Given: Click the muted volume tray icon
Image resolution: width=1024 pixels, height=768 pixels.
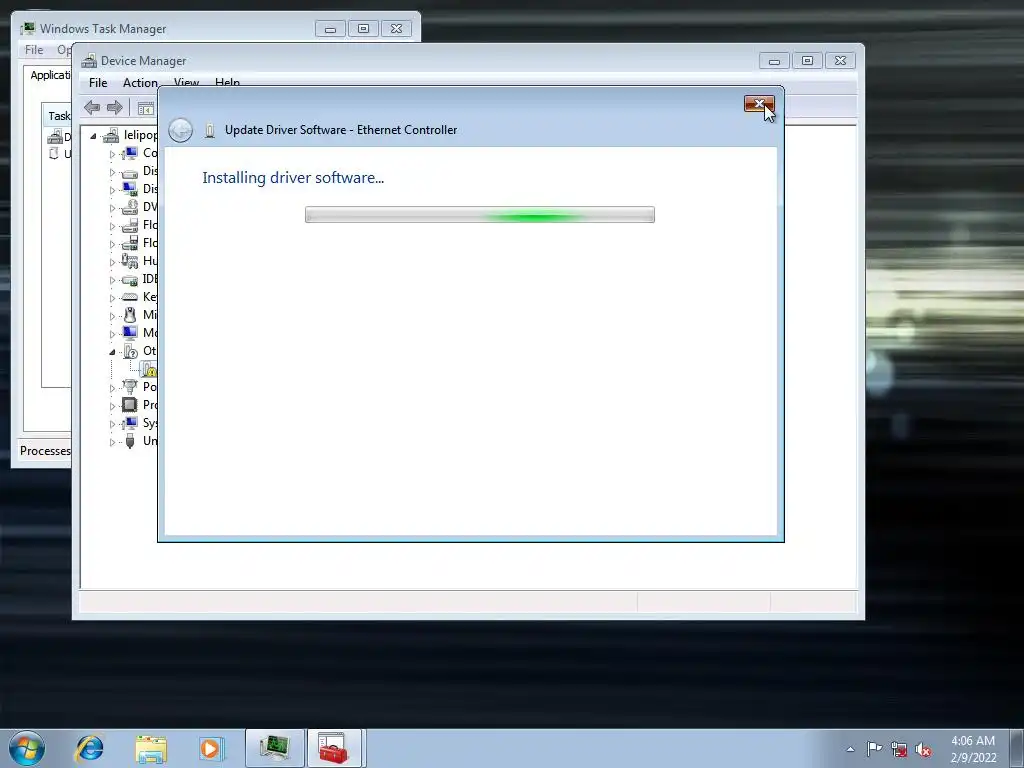Looking at the screenshot, I should tap(923, 749).
